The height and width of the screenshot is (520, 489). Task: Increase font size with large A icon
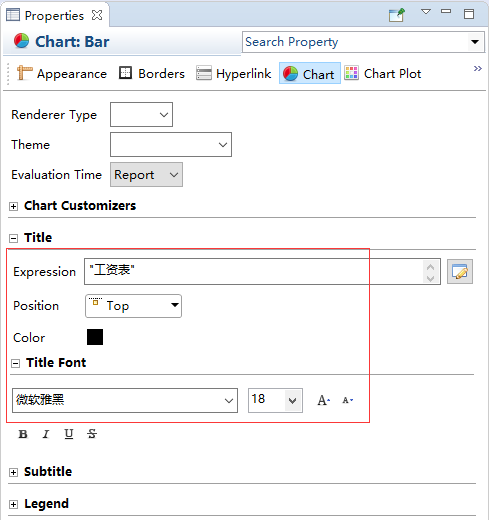tap(323, 400)
